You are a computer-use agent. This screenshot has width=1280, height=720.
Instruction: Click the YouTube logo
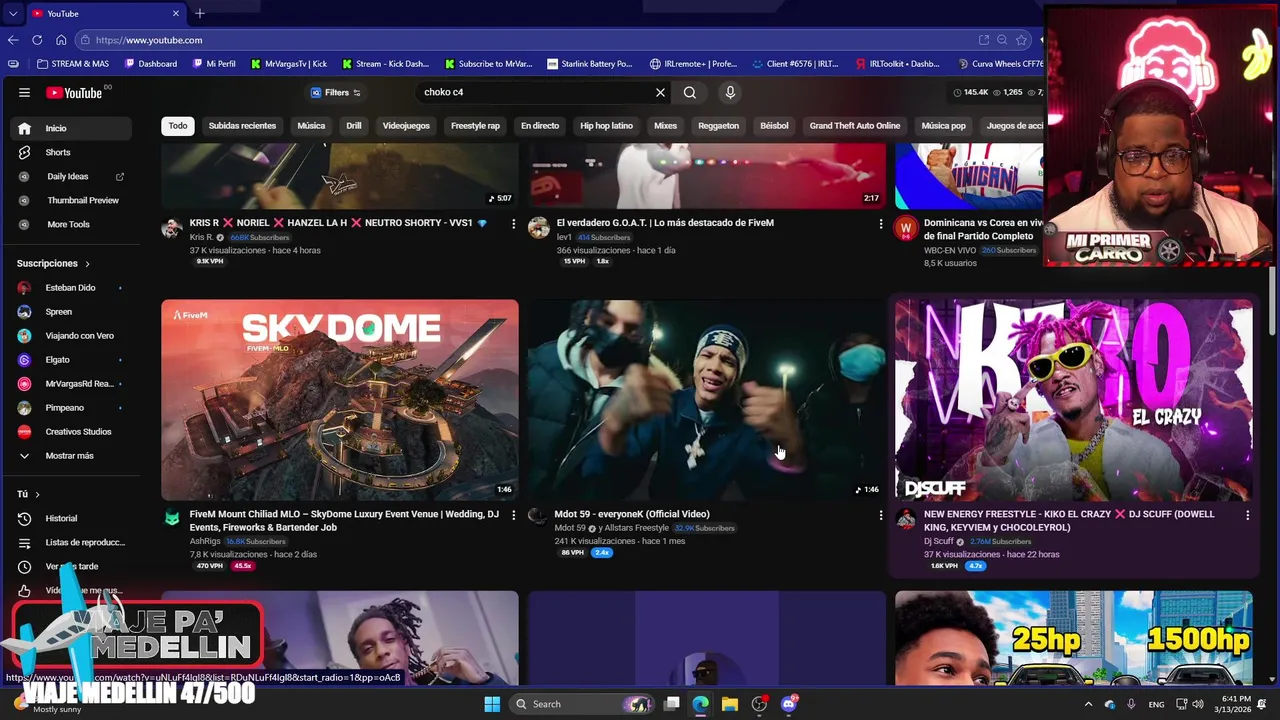pyautogui.click(x=74, y=93)
